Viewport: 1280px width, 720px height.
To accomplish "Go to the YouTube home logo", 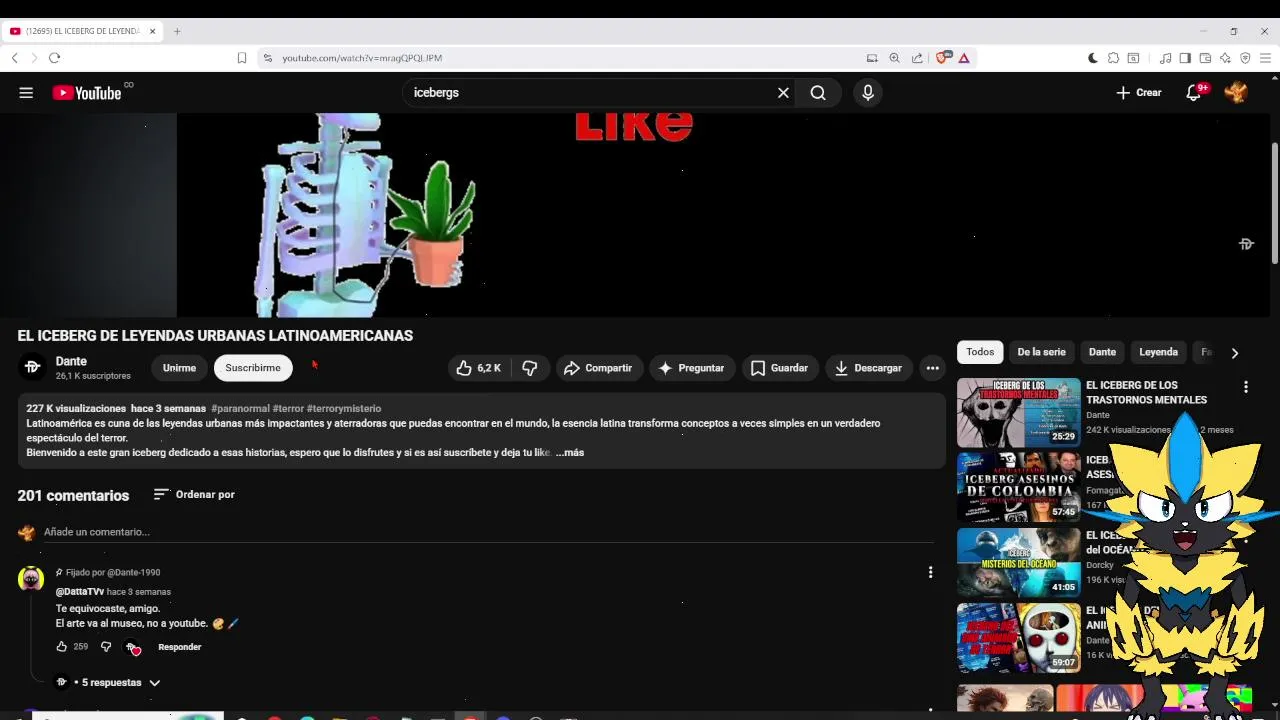I will (x=87, y=93).
